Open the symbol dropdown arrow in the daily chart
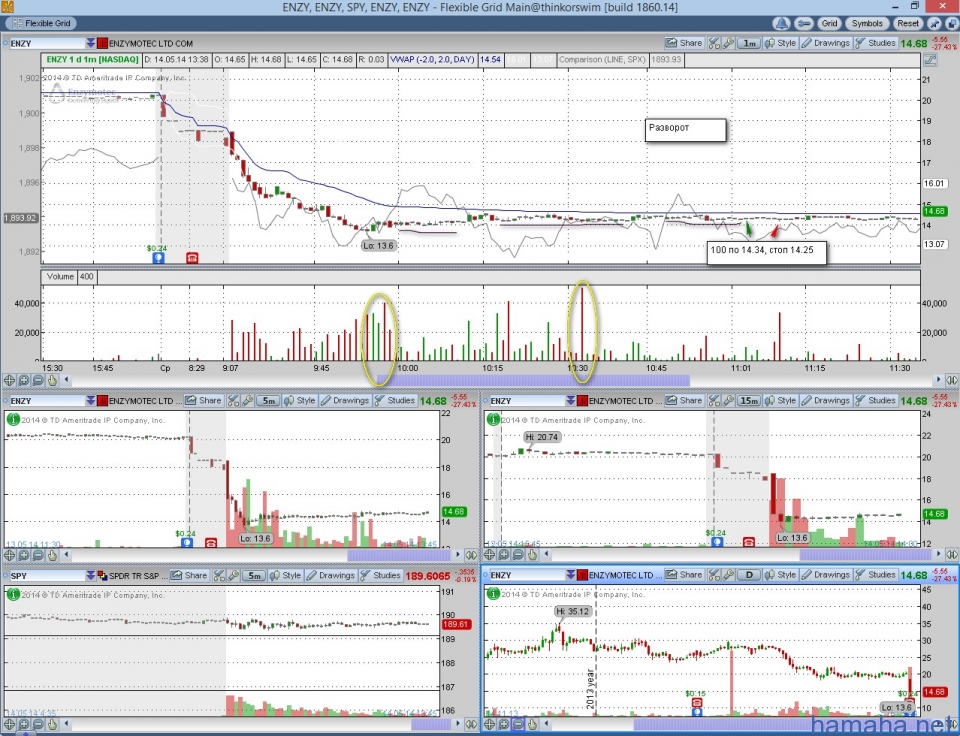Image resolution: width=960 pixels, height=736 pixels. tap(571, 575)
